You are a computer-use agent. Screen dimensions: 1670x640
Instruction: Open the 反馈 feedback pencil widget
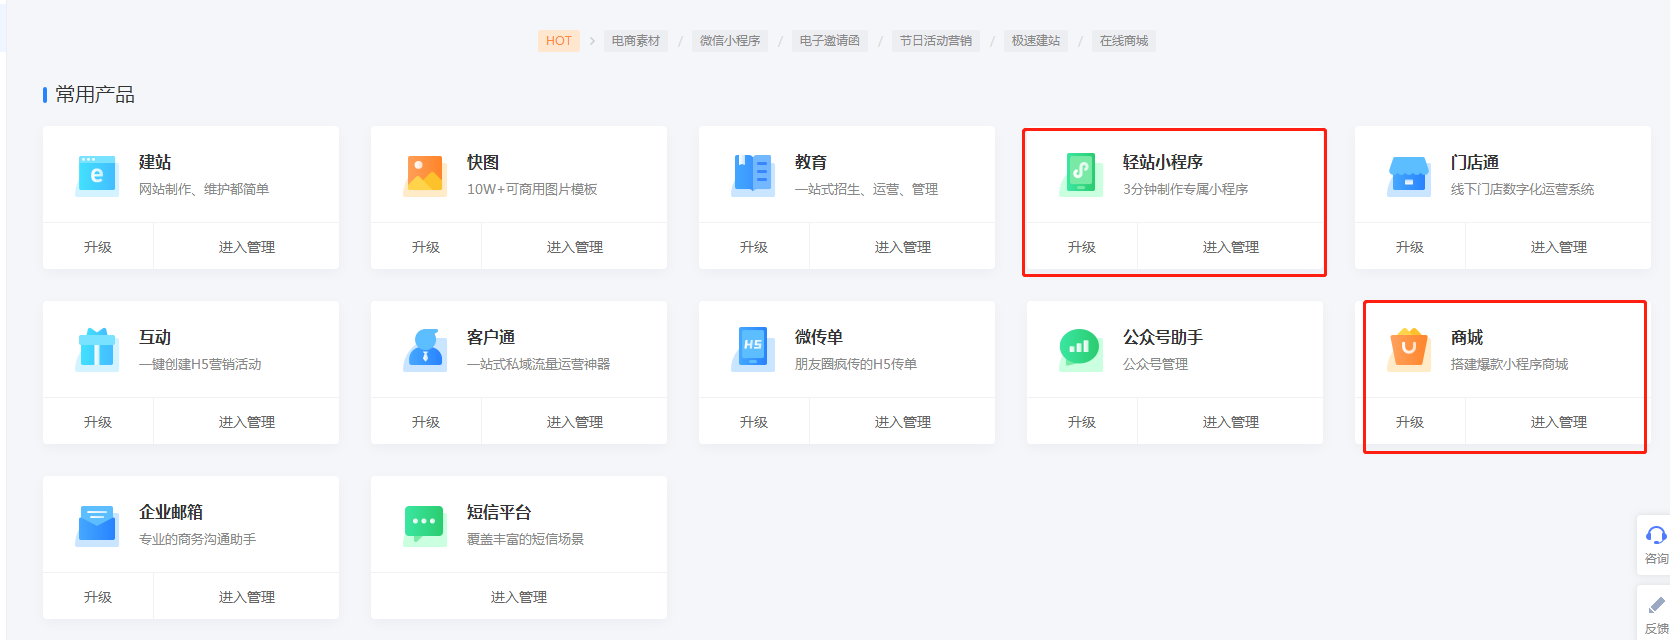pyautogui.click(x=1656, y=612)
